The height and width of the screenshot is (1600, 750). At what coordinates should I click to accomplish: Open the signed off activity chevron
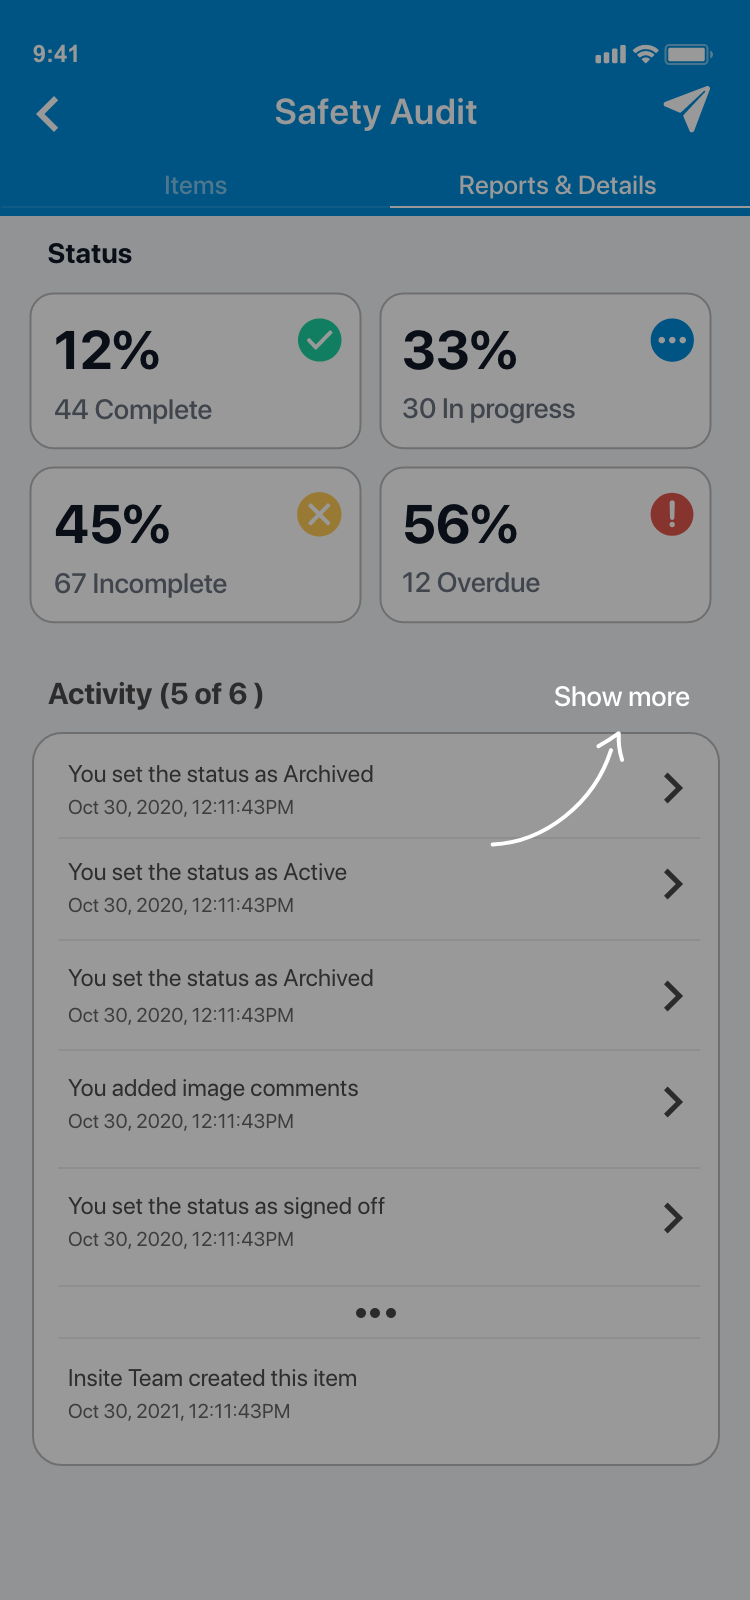coord(673,1218)
